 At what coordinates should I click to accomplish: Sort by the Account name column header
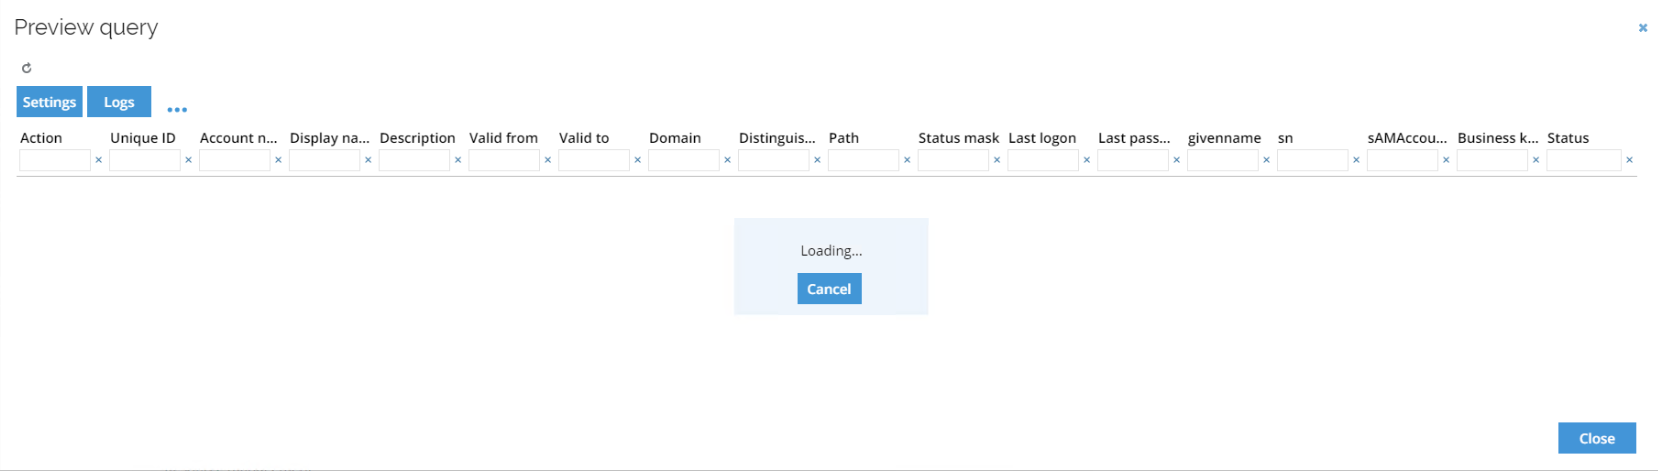pos(238,138)
